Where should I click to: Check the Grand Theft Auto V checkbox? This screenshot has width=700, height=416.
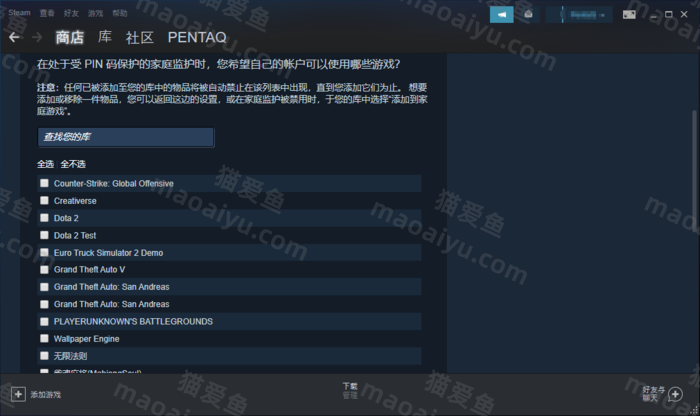click(x=44, y=270)
